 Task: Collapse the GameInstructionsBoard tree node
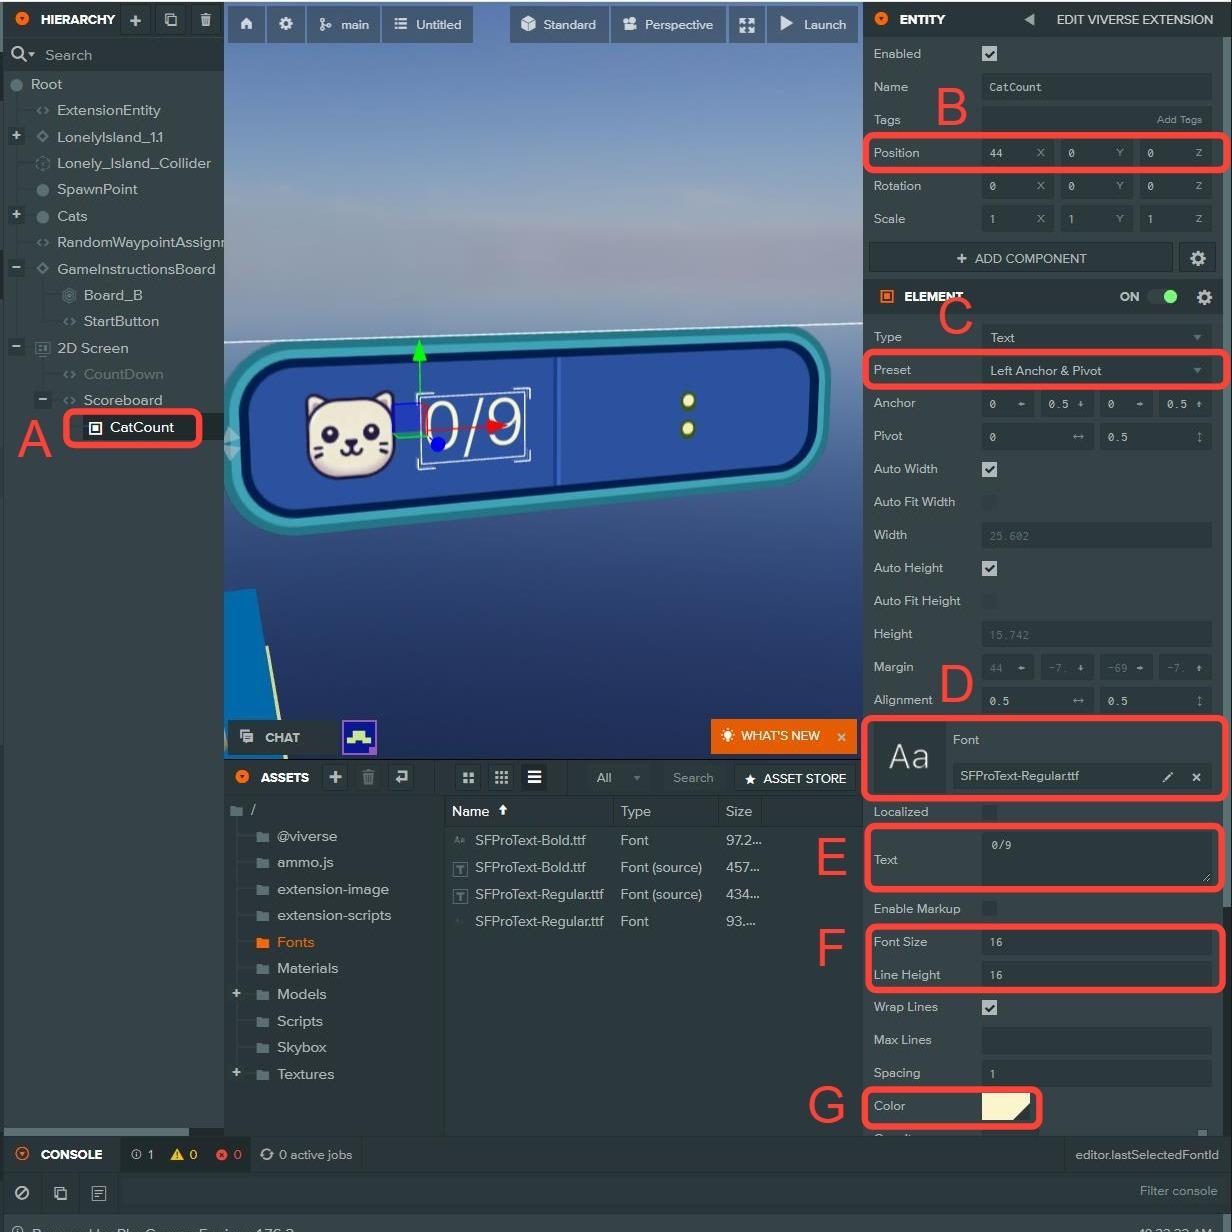pos(16,268)
